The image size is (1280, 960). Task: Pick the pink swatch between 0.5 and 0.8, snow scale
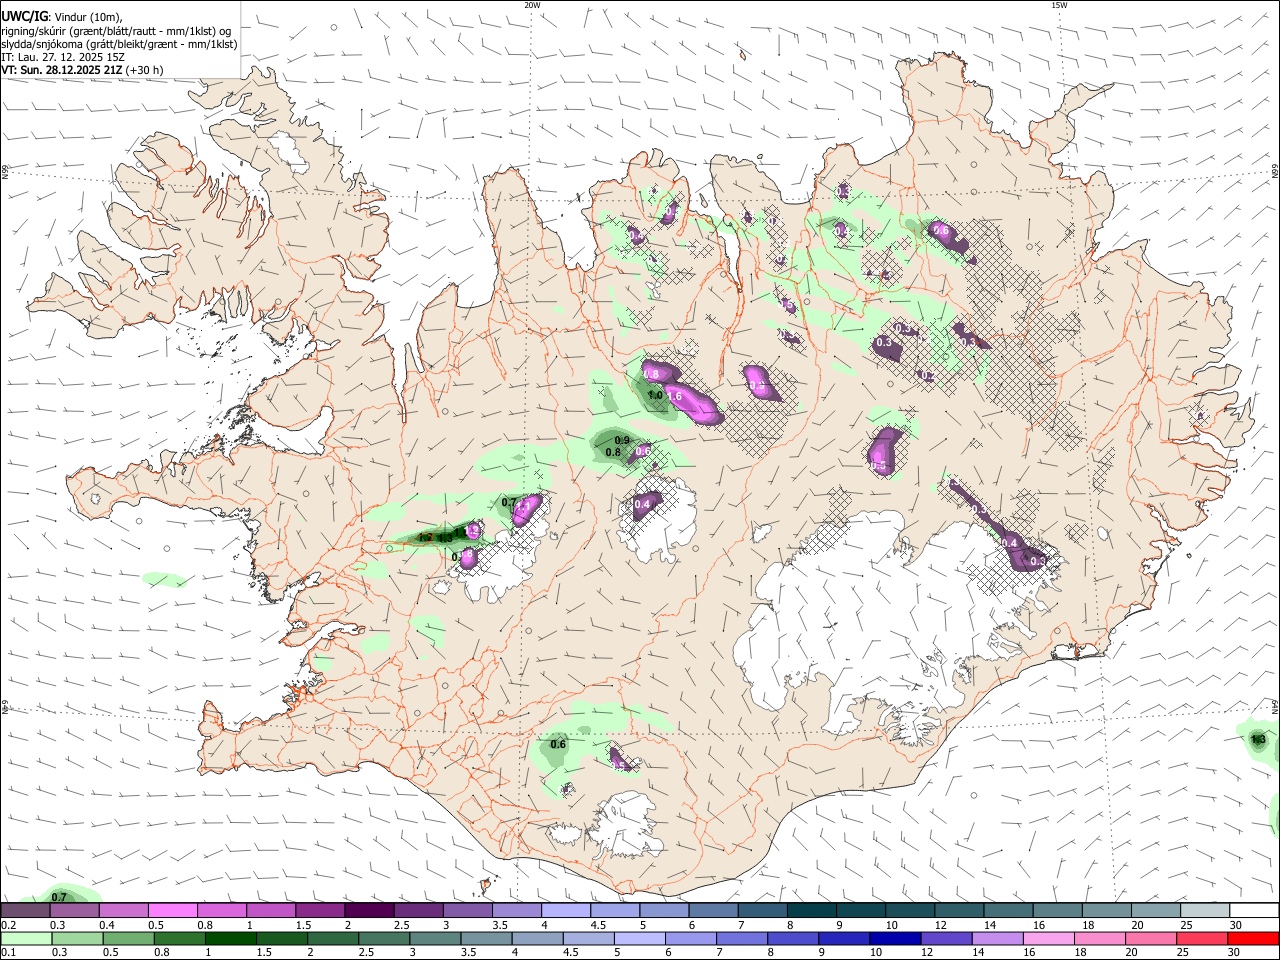172,910
